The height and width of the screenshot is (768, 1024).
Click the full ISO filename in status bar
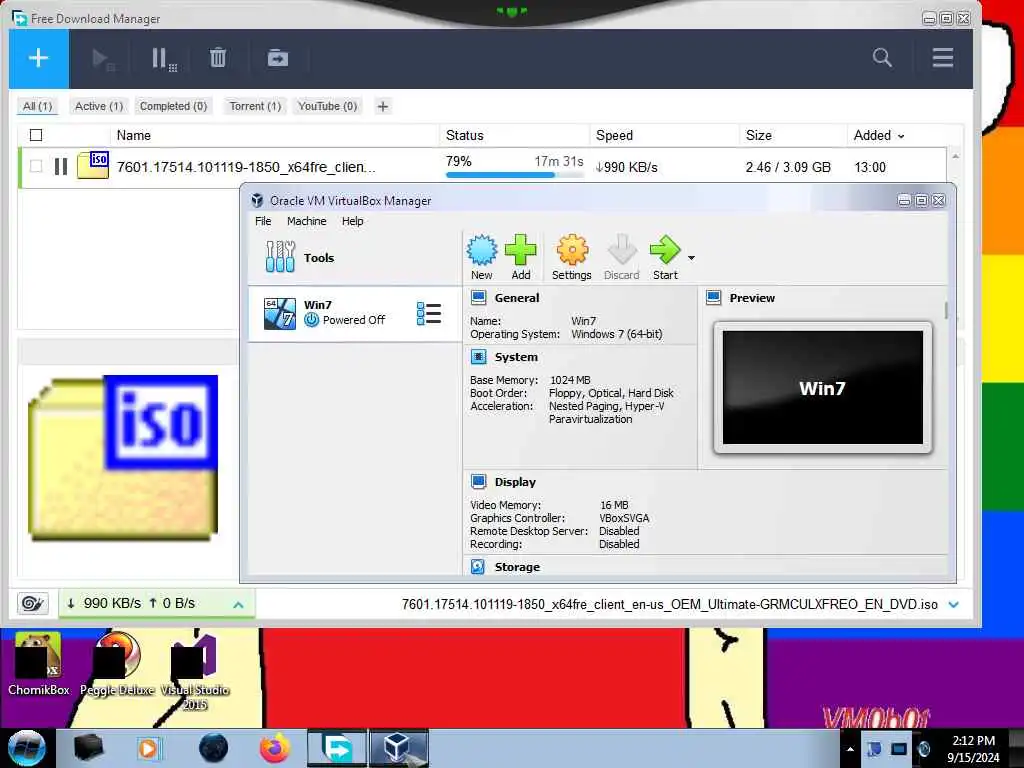pyautogui.click(x=669, y=604)
